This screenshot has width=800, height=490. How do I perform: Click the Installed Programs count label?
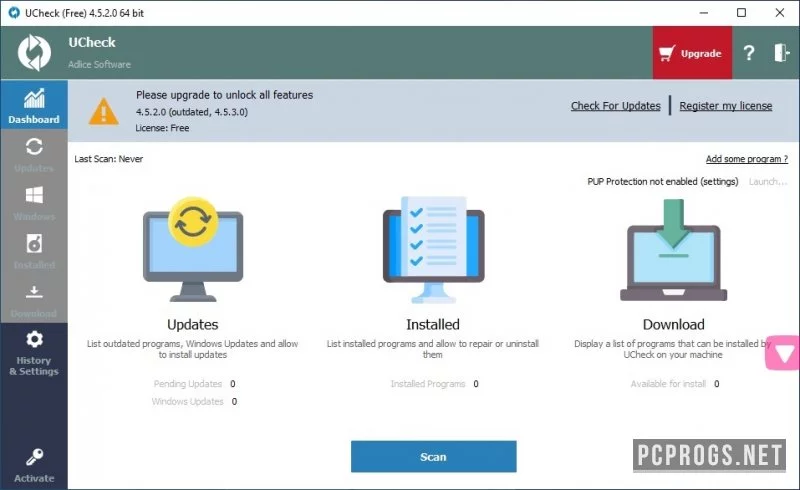[x=428, y=383]
